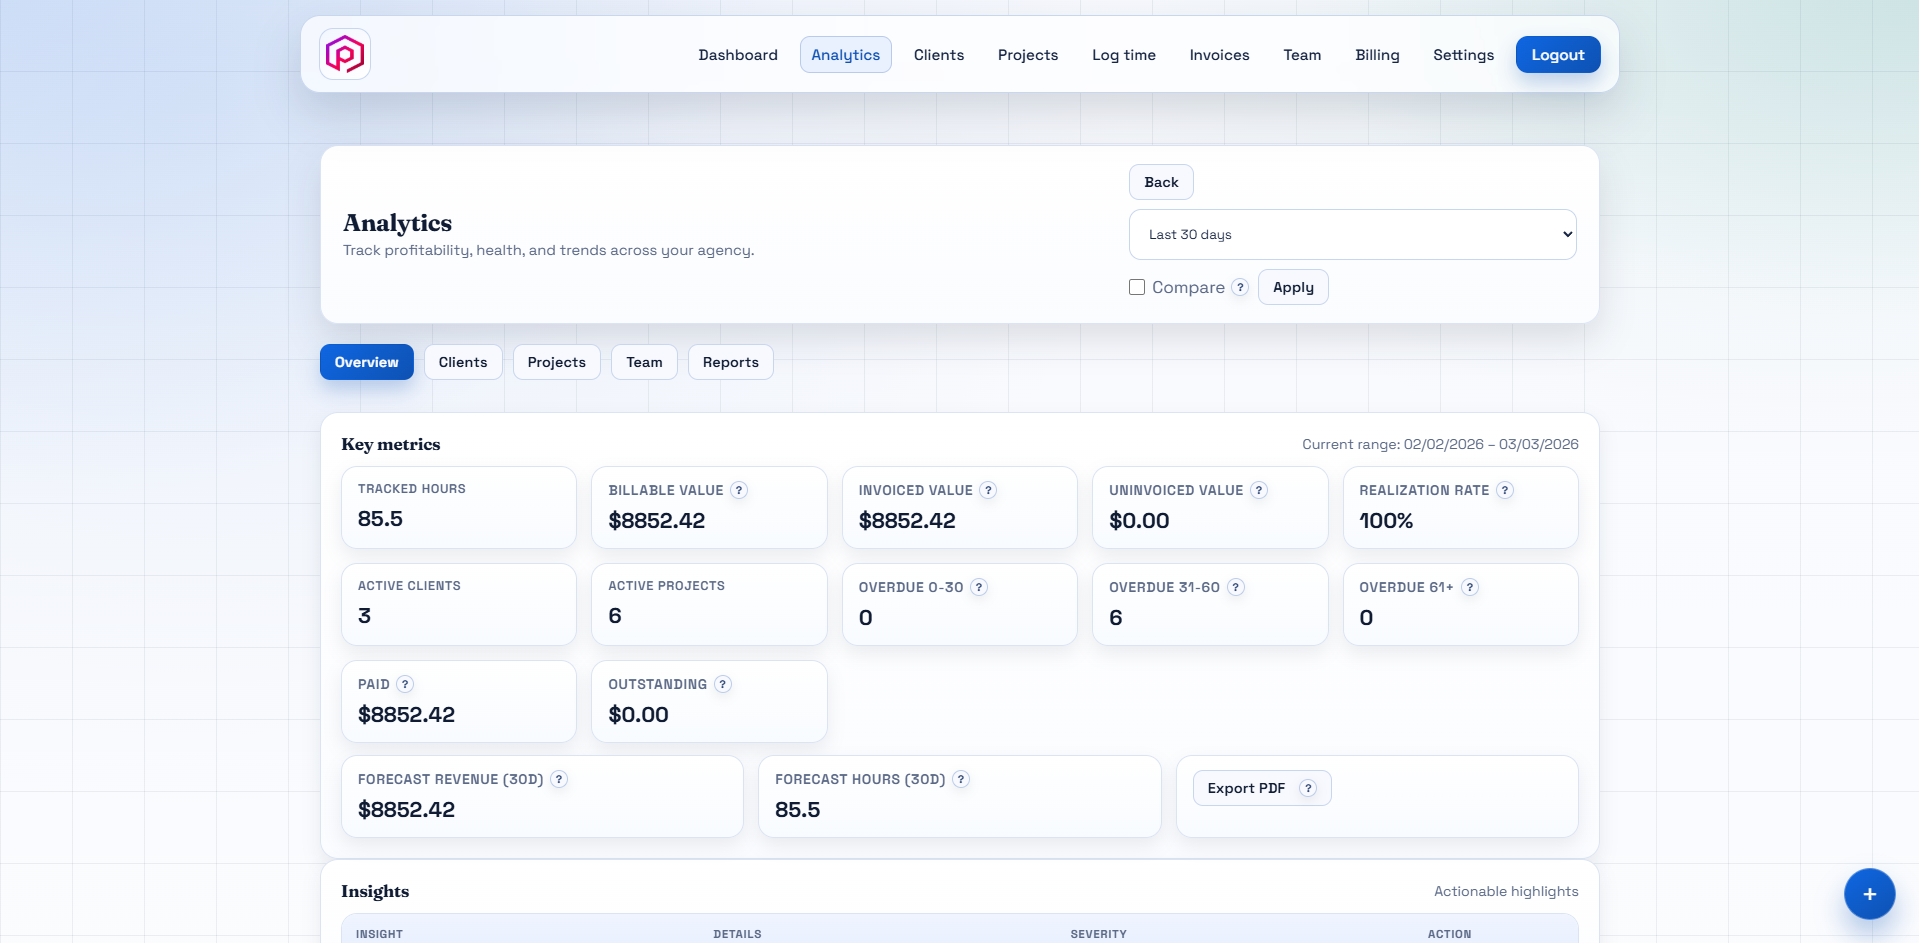Click the Compare help question mark

pyautogui.click(x=1240, y=287)
